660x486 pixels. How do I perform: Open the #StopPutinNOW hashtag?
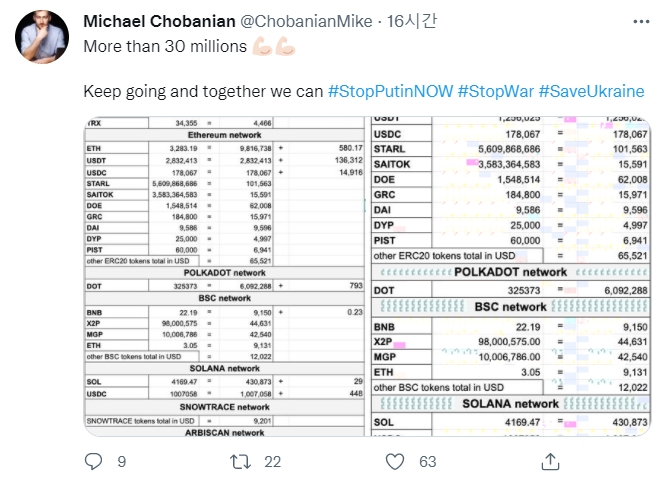390,91
